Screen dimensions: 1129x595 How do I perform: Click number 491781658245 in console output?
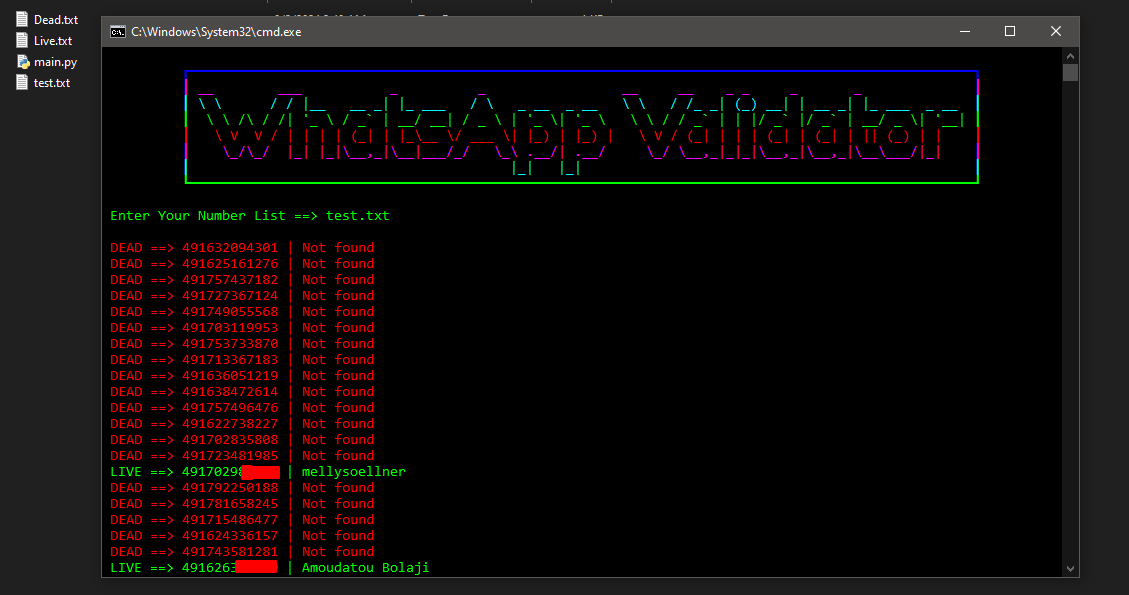click(x=230, y=504)
